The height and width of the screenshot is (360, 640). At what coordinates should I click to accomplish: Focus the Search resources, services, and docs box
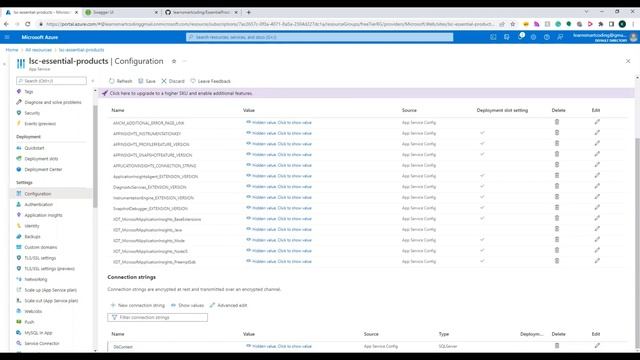[320, 37]
